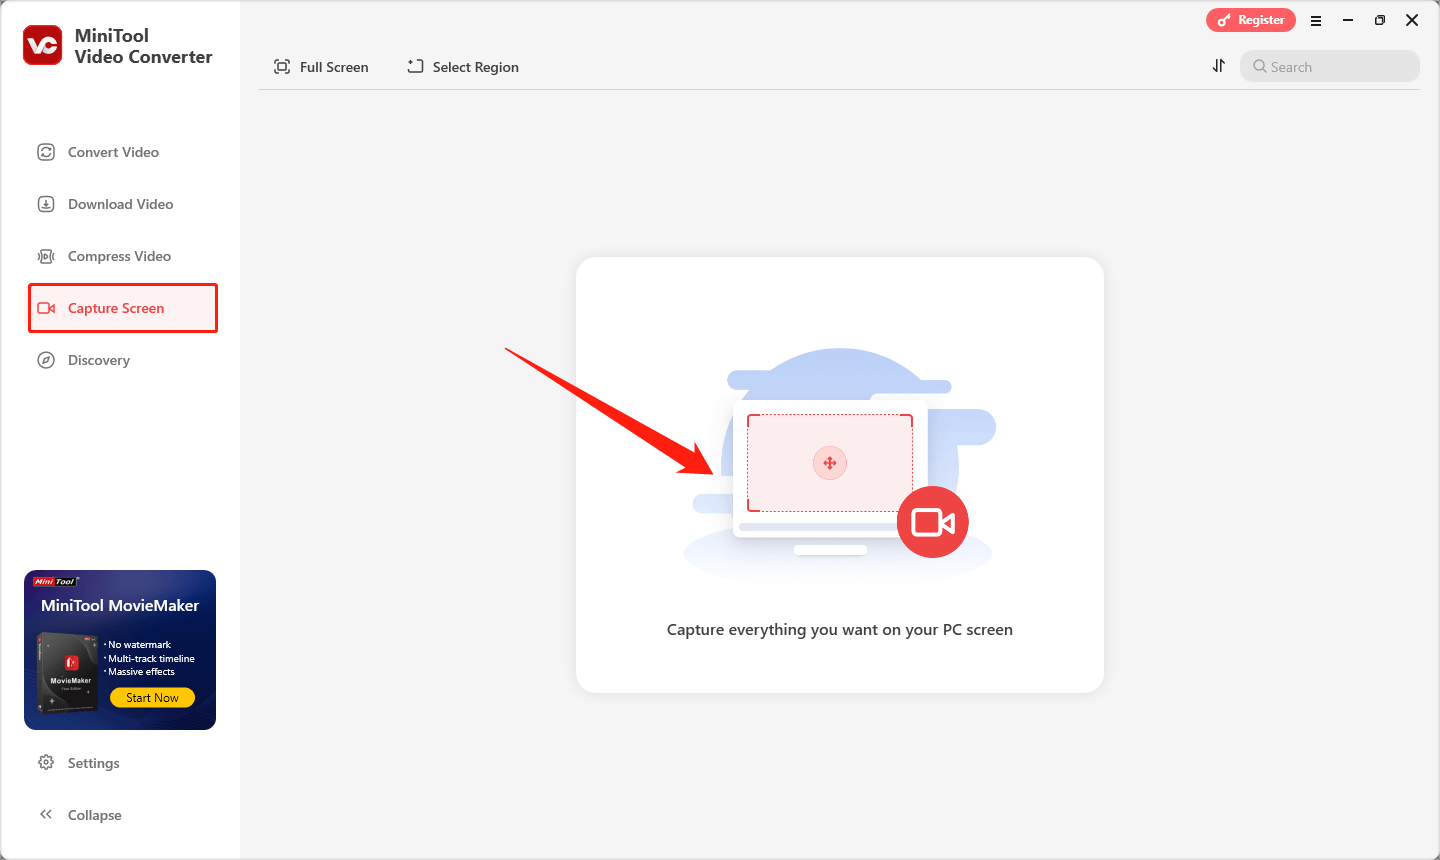Image resolution: width=1440 pixels, height=860 pixels.
Task: Minimize the application window
Action: (1348, 20)
